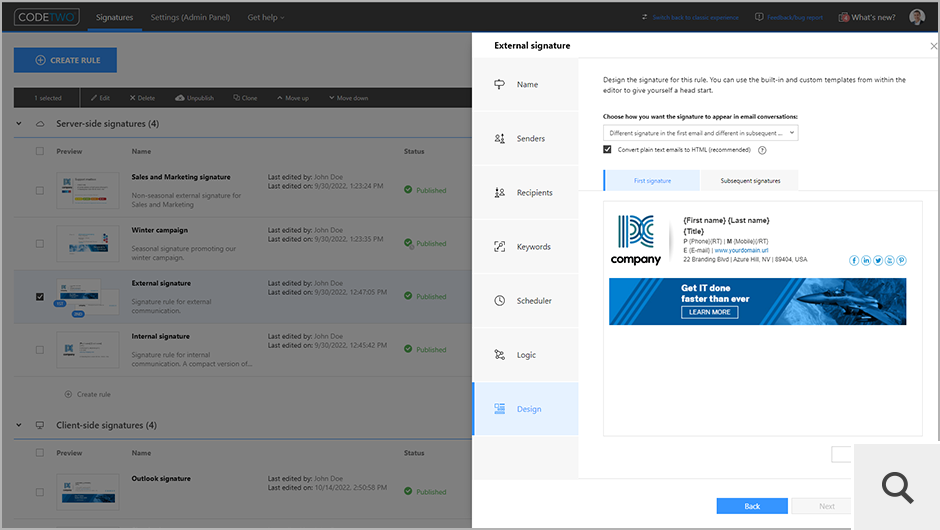Open the Signatures tab
Image resolution: width=940 pixels, height=530 pixels.
pyautogui.click(x=115, y=17)
